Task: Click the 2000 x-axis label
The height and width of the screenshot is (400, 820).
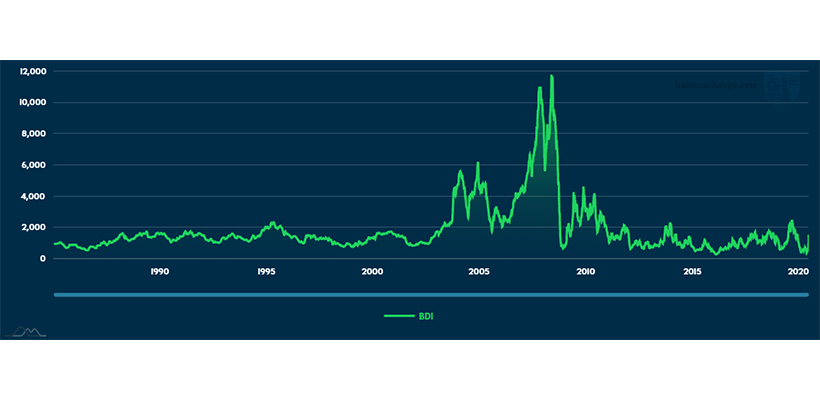Action: tap(372, 272)
